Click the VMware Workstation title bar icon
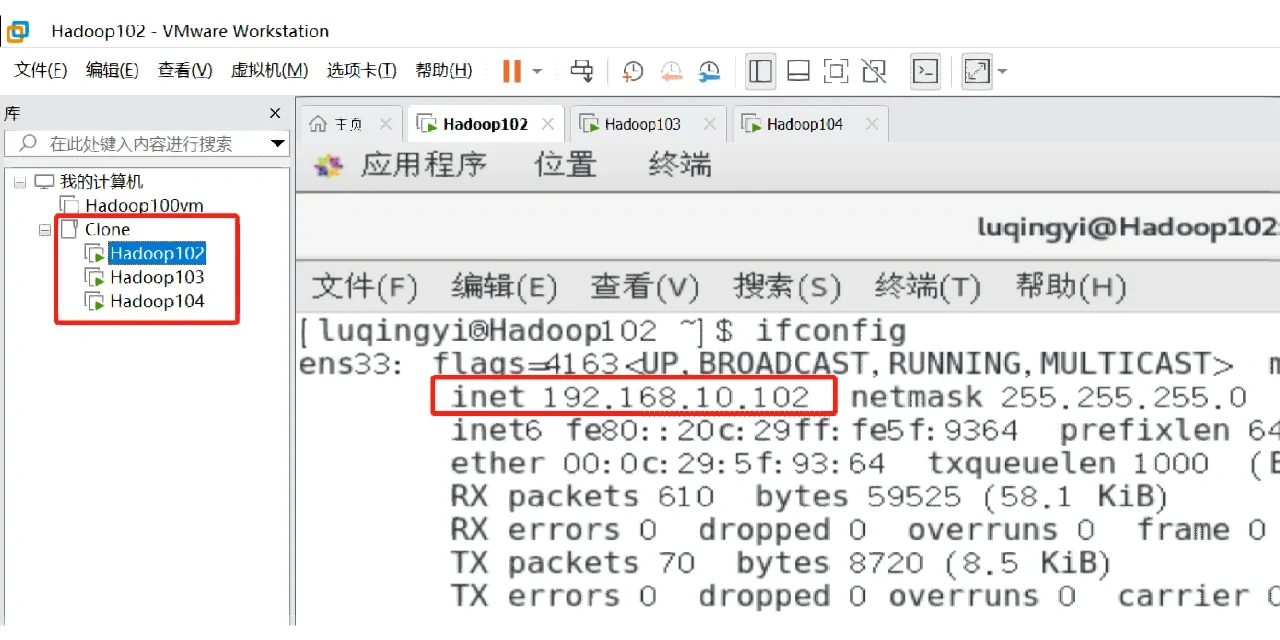The width and height of the screenshot is (1280, 640). click(x=17, y=31)
